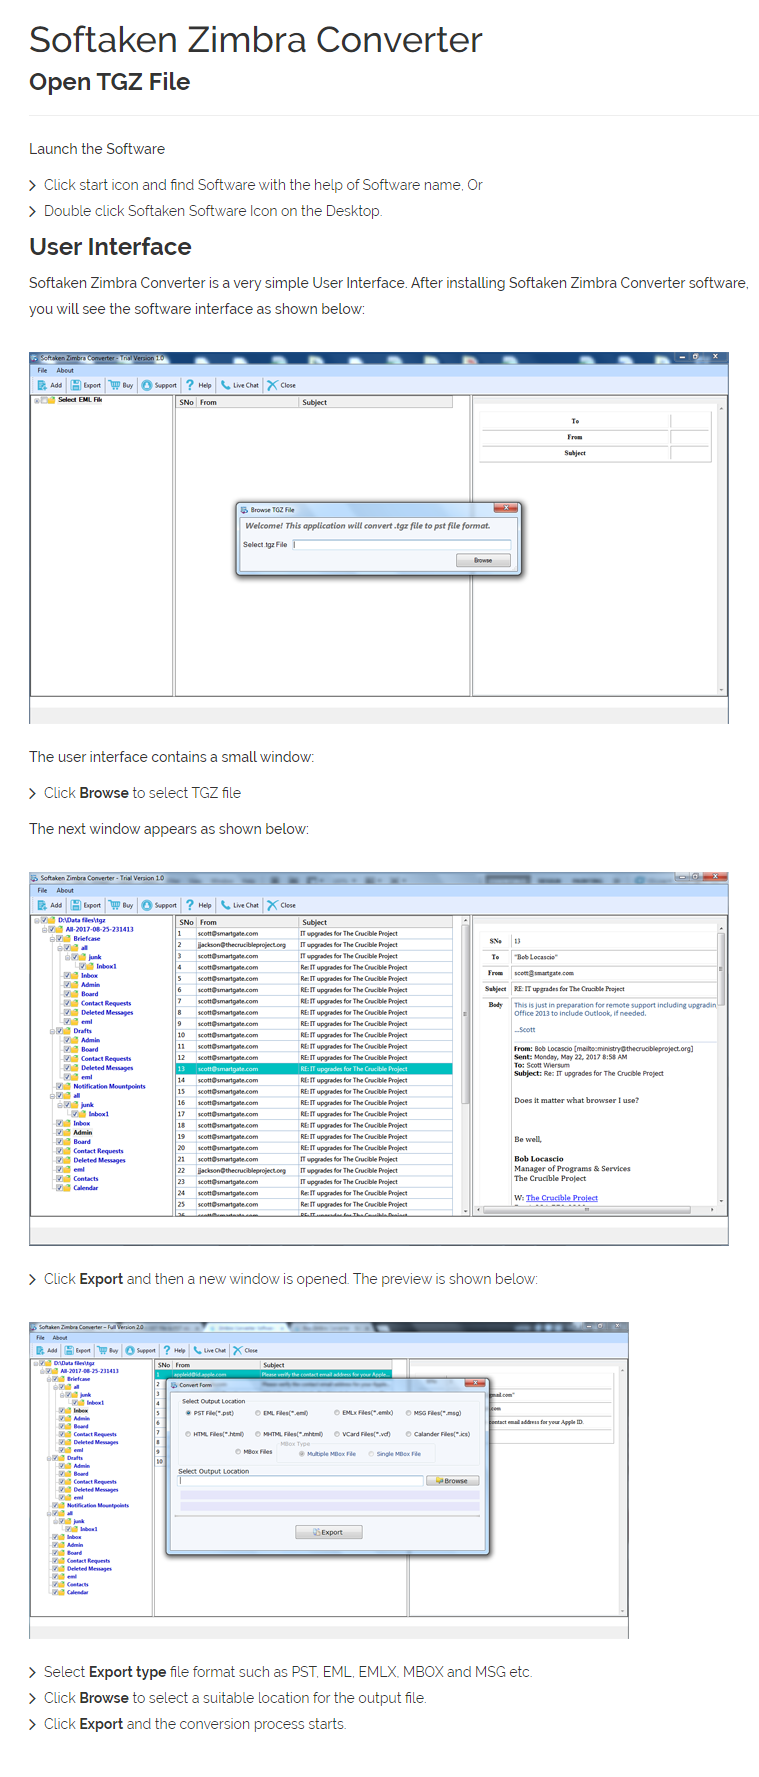Click Close toolbar icon in Browse TGZ File screenshot
Screen dimensions: 759x1777
click(x=272, y=385)
